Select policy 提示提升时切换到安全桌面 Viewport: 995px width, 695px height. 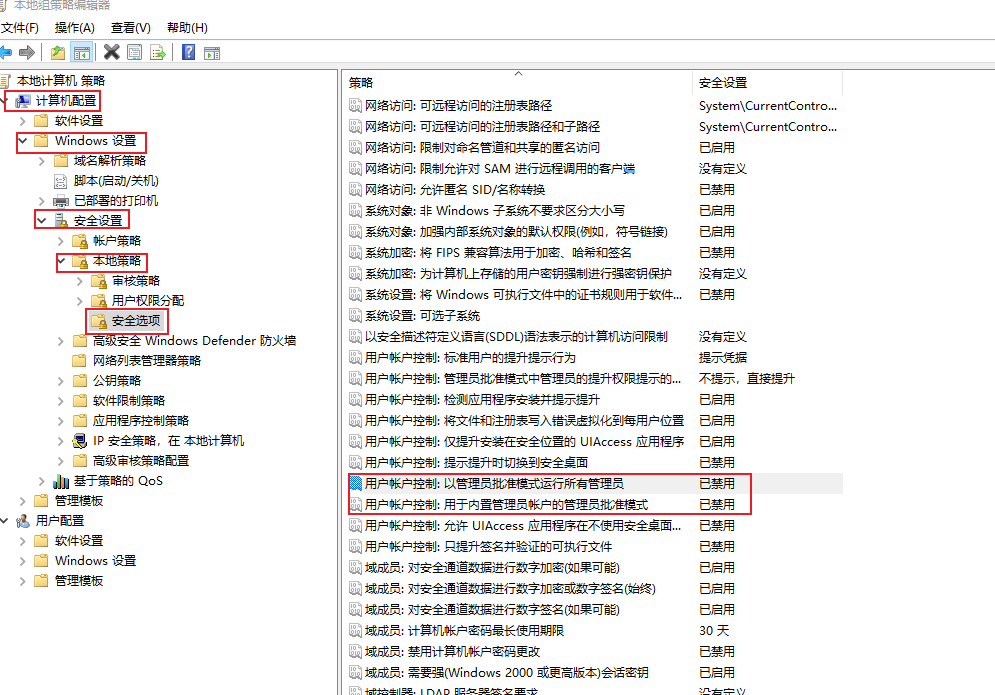[x=477, y=463]
